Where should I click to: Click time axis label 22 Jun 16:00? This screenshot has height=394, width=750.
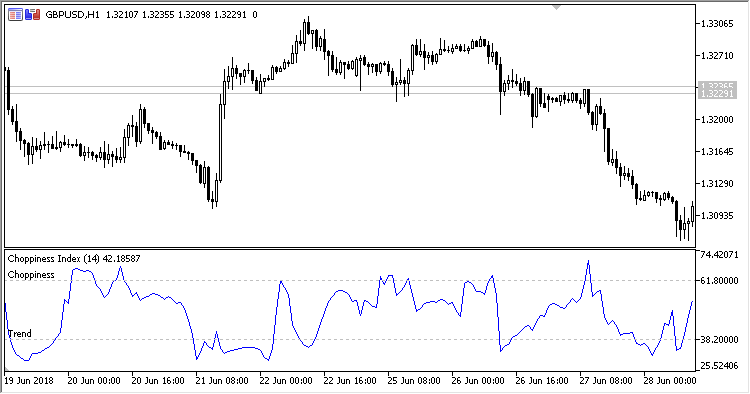[350, 381]
